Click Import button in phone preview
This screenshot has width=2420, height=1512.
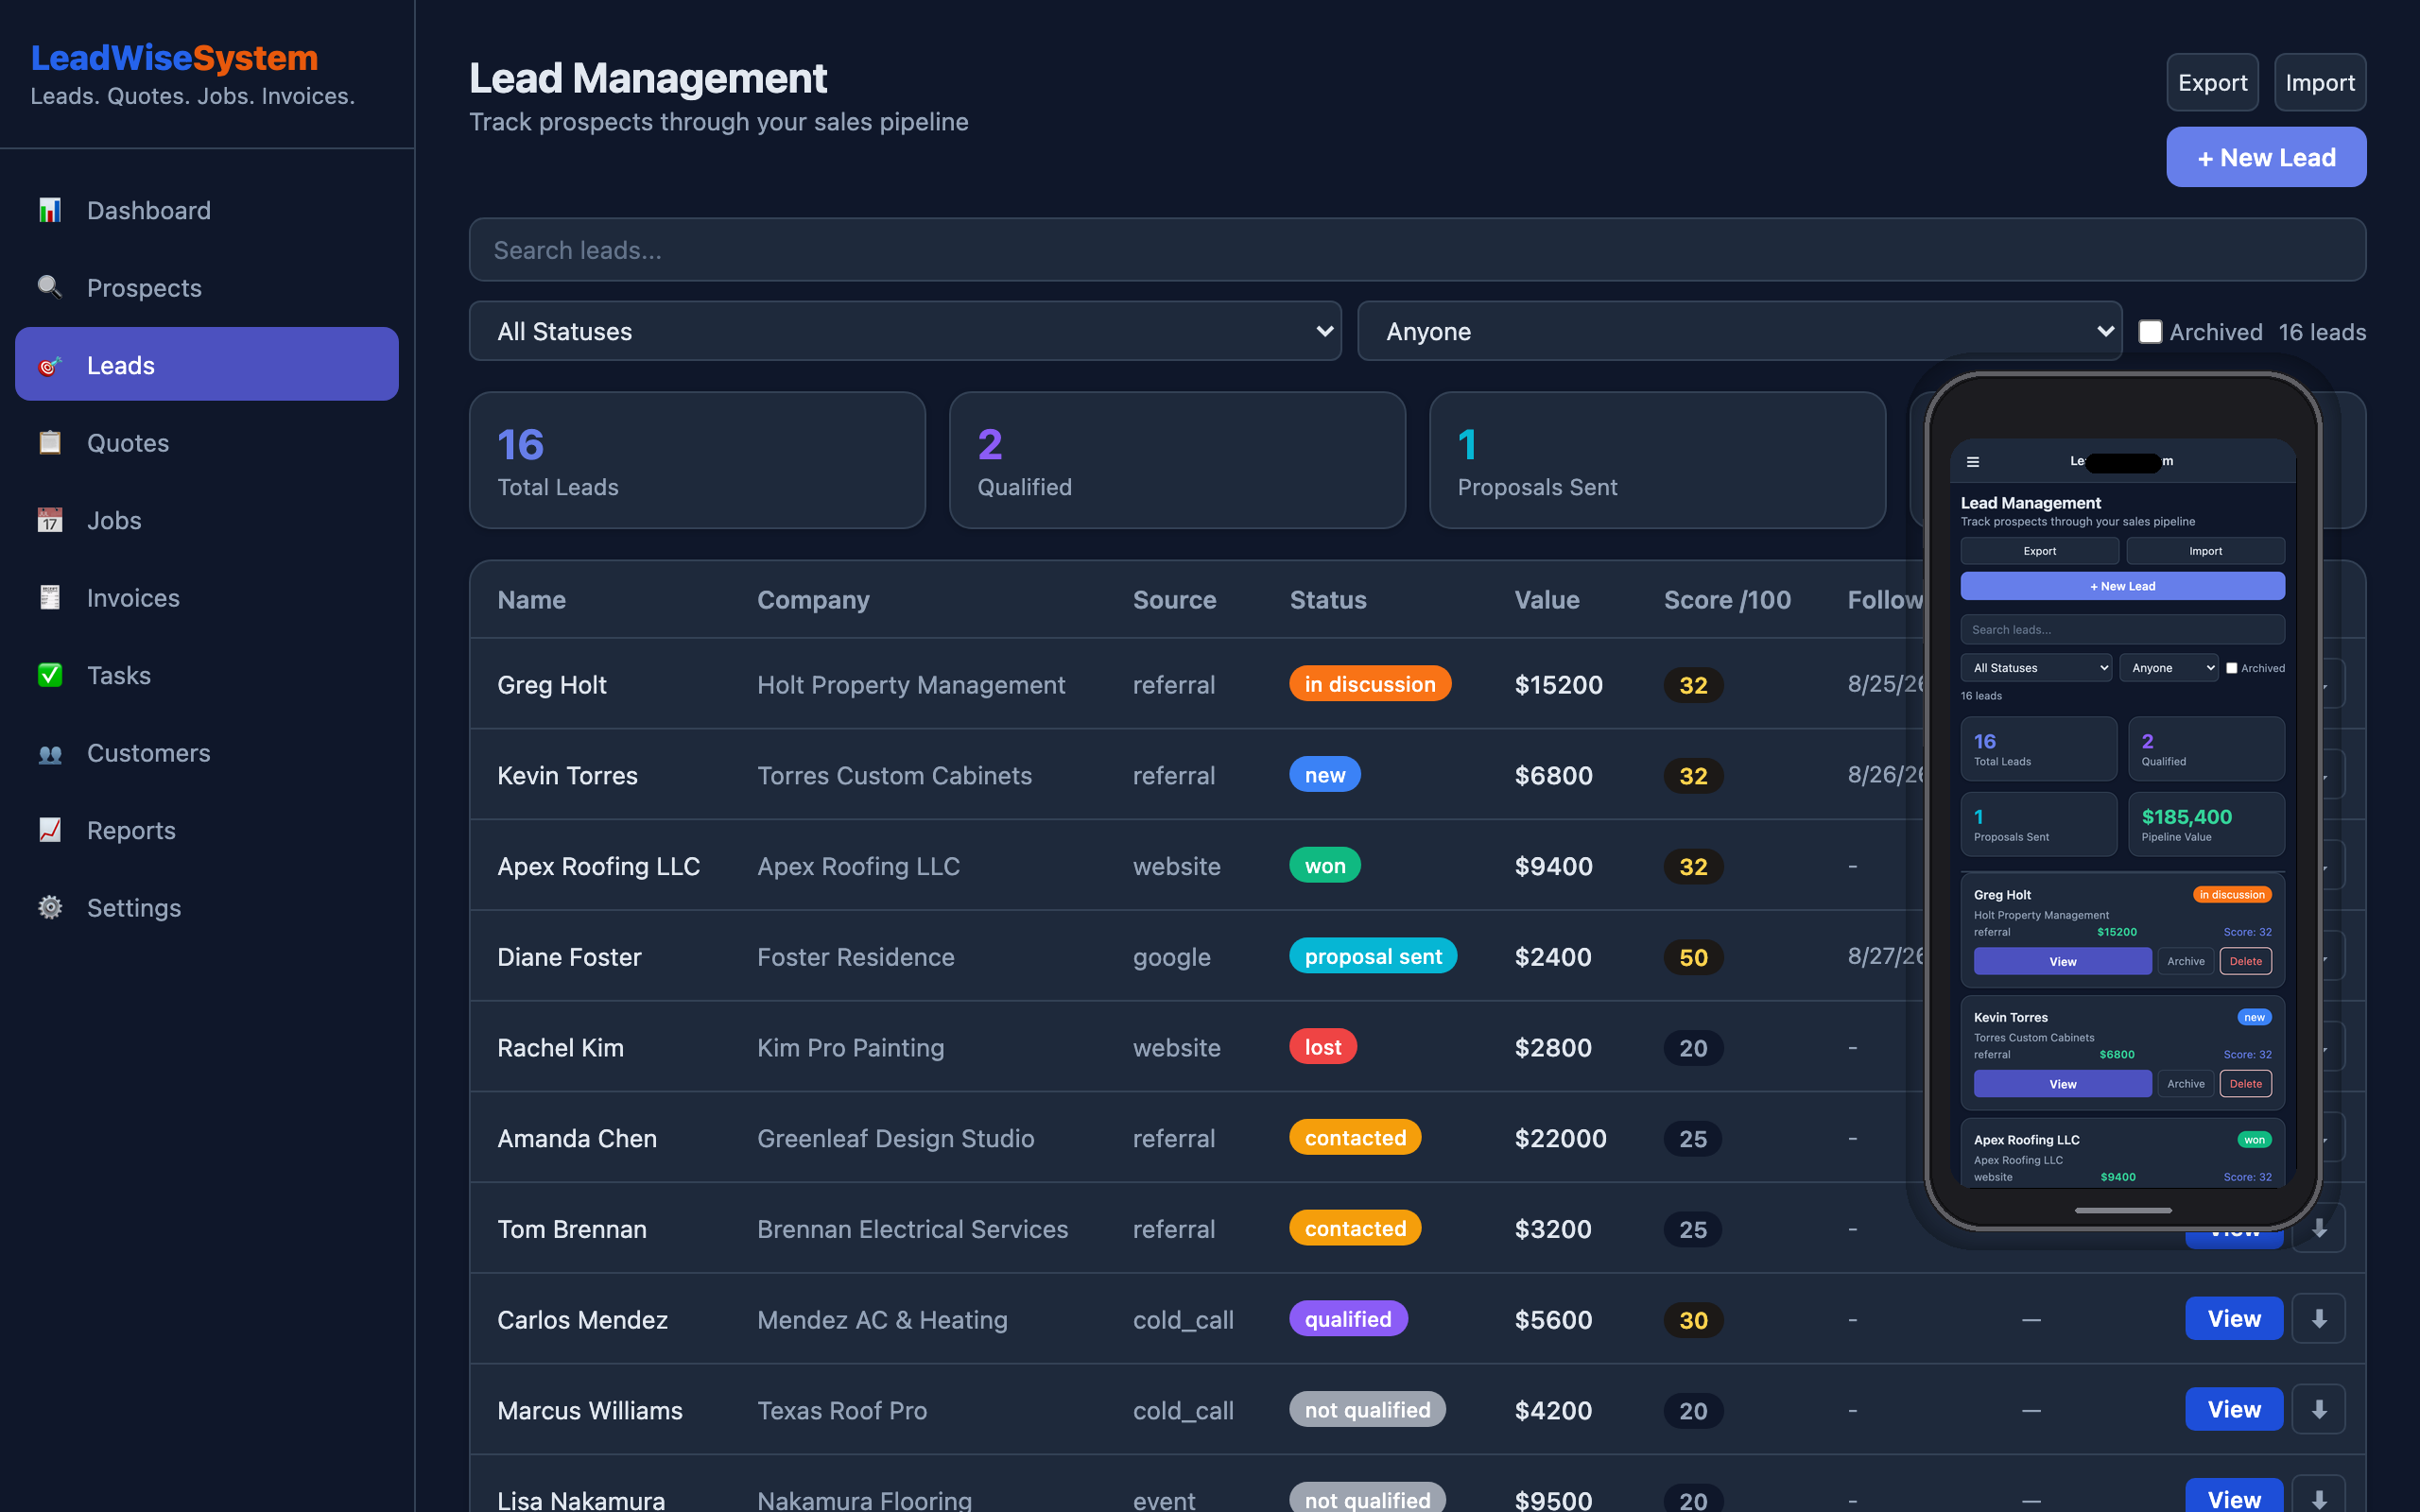pyautogui.click(x=2205, y=551)
